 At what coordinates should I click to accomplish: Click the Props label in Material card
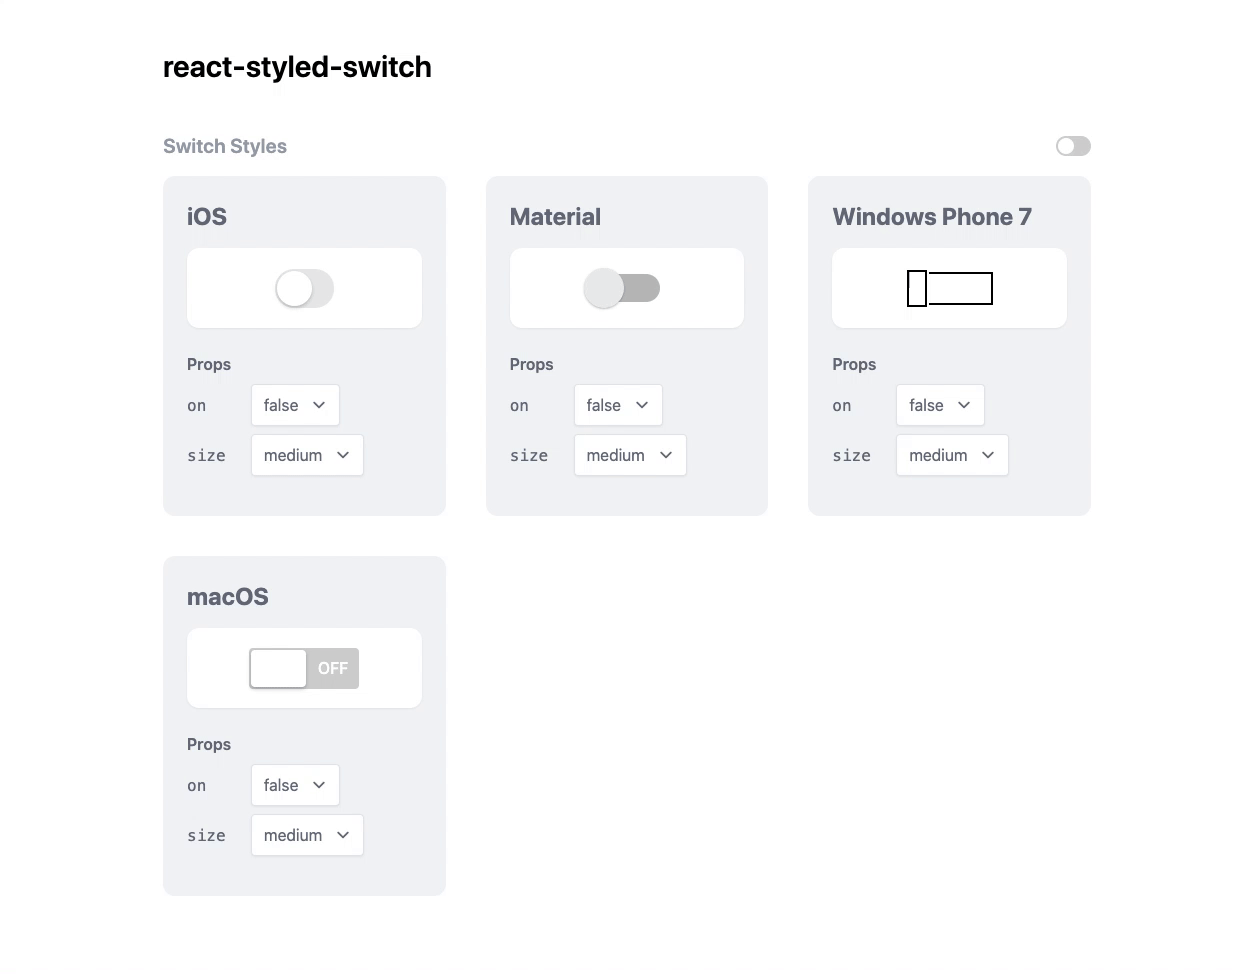click(531, 364)
